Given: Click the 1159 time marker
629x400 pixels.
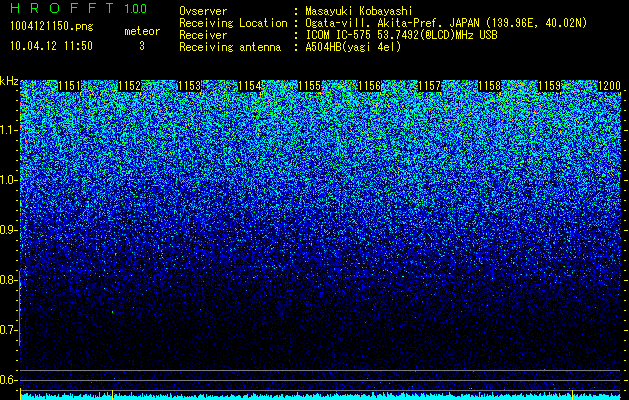Looking at the screenshot, I should [x=549, y=86].
